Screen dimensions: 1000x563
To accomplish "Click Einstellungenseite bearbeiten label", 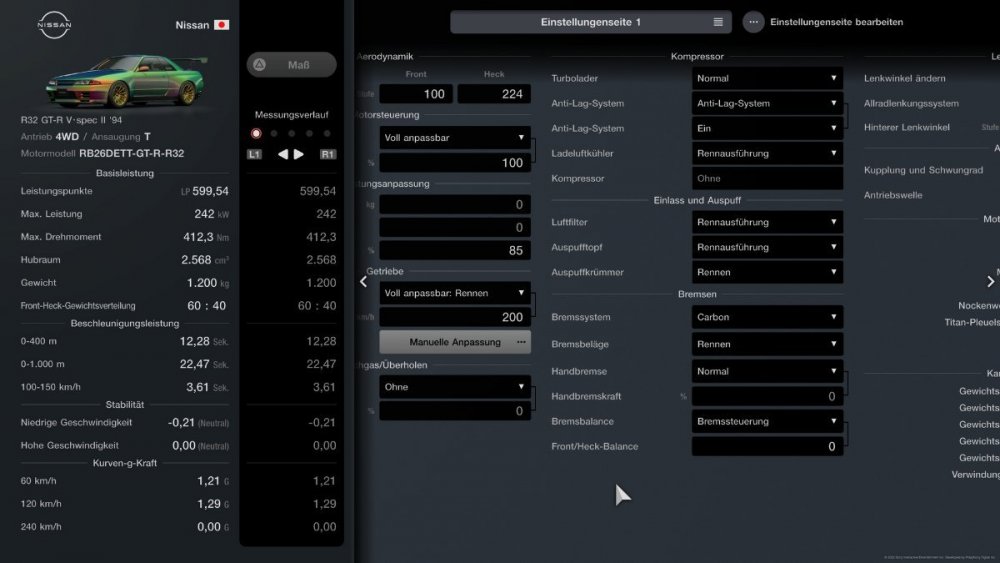I will coord(836,22).
